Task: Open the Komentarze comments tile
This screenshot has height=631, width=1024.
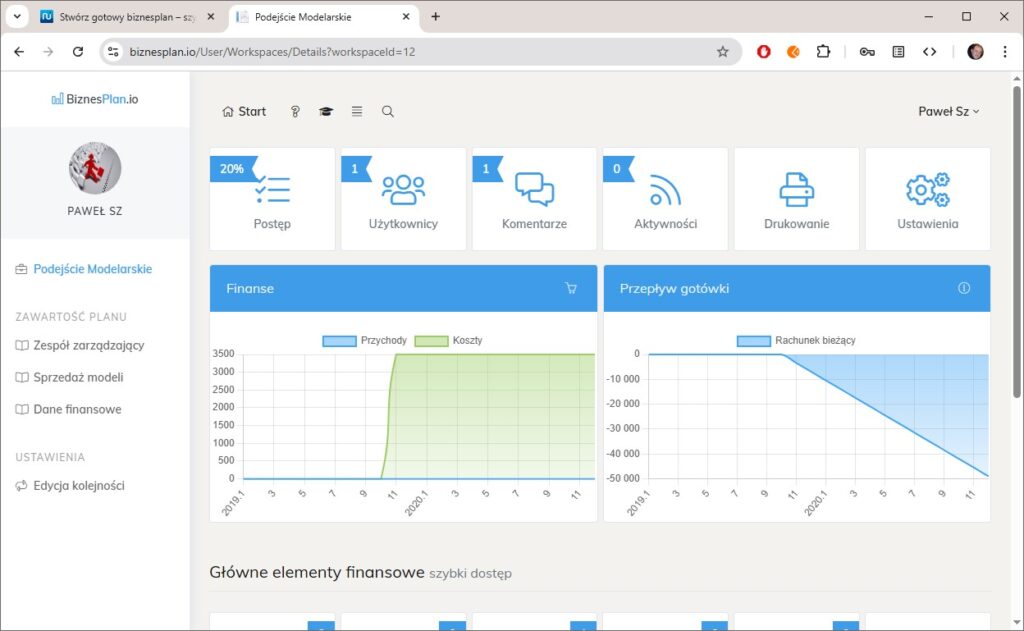Action: coord(534,199)
